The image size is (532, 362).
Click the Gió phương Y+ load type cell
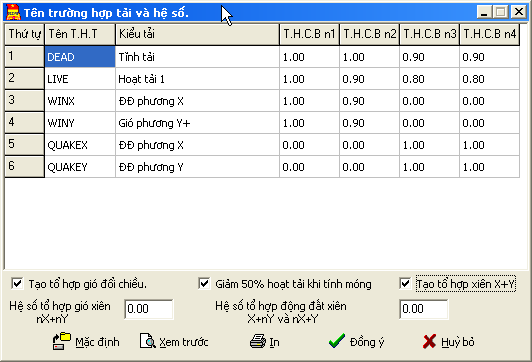pyautogui.click(x=197, y=123)
